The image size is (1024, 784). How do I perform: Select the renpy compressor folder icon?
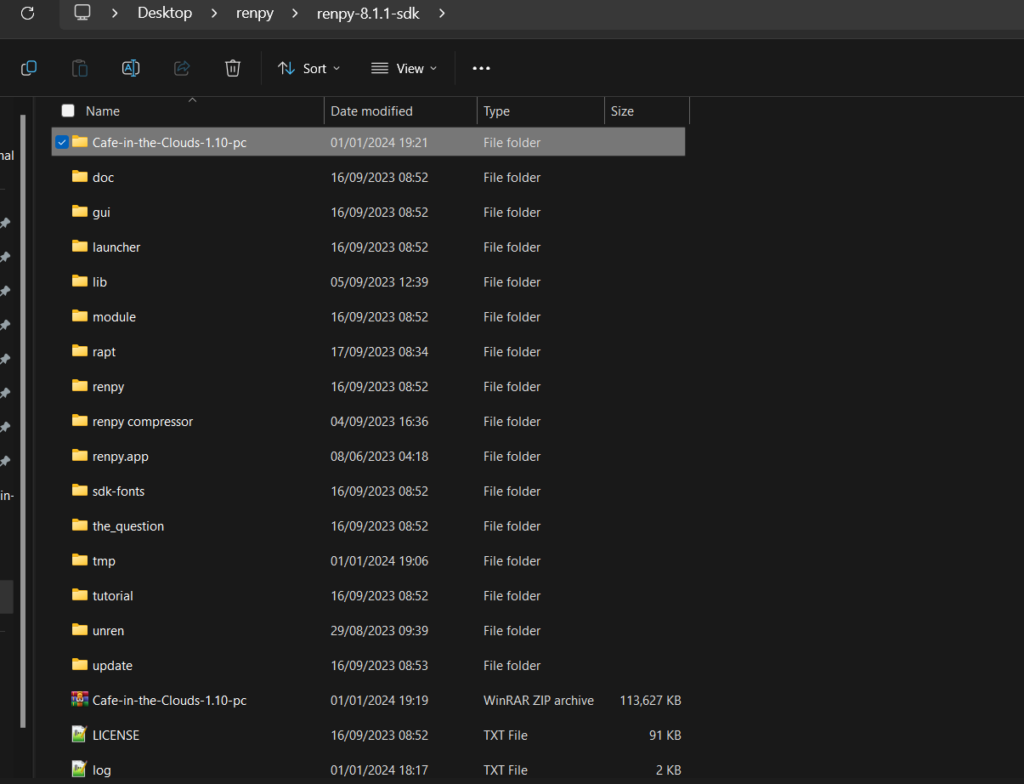[x=80, y=421]
